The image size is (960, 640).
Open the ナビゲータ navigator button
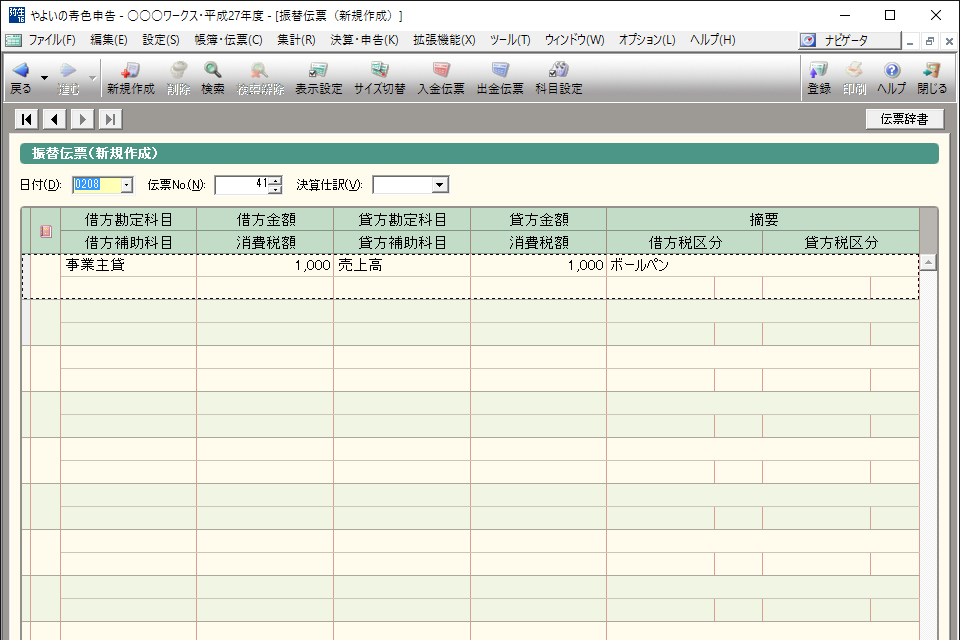pos(849,40)
